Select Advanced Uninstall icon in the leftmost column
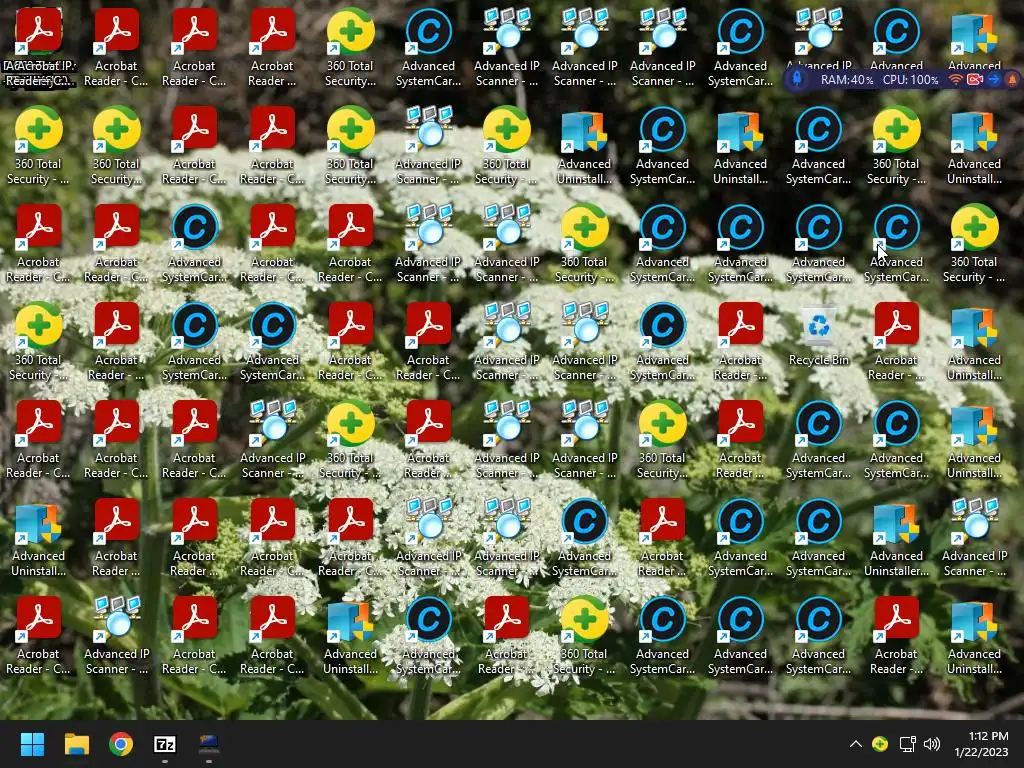This screenshot has height=768, width=1024. click(39, 536)
